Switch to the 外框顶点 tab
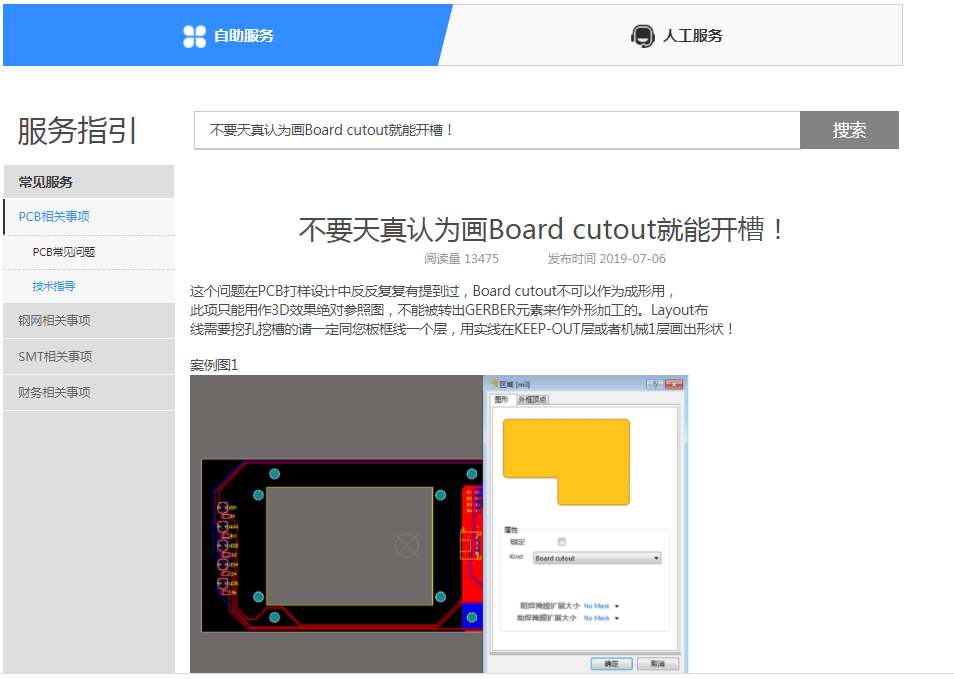This screenshot has width=954, height=679. tap(532, 400)
